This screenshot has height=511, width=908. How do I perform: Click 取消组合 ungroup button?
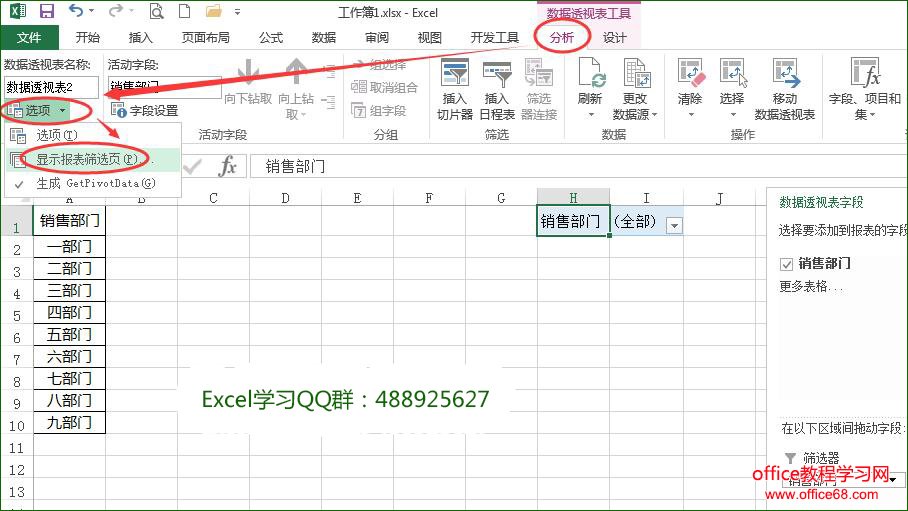(x=385, y=87)
